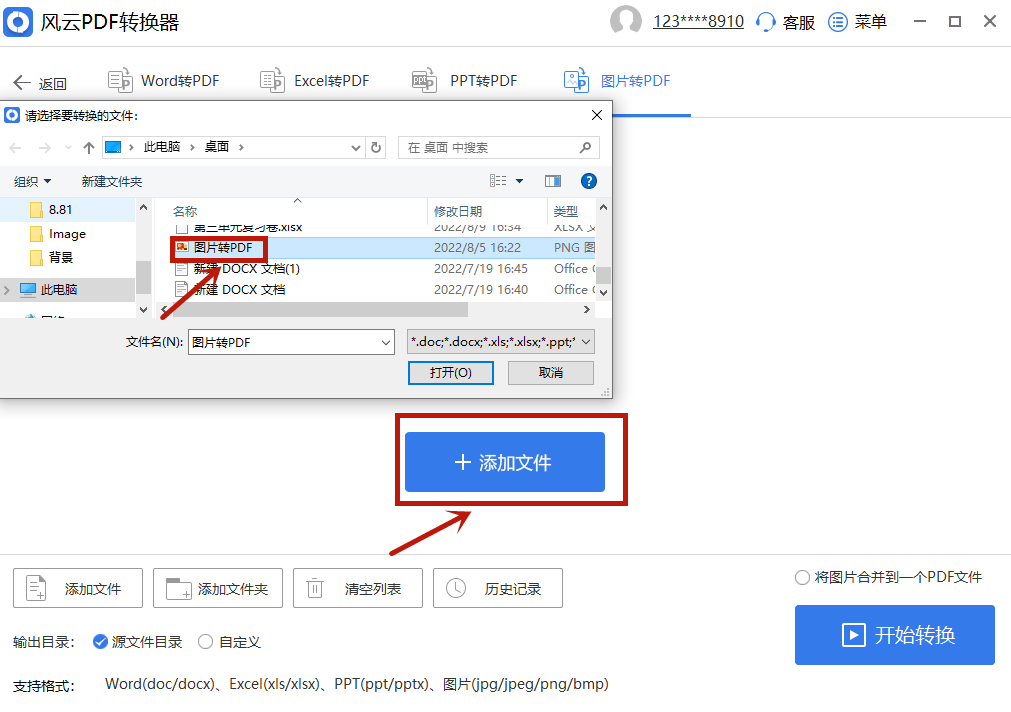This screenshot has width=1011, height=712.
Task: Open the Word转PDF conversion tool
Action: tap(163, 80)
